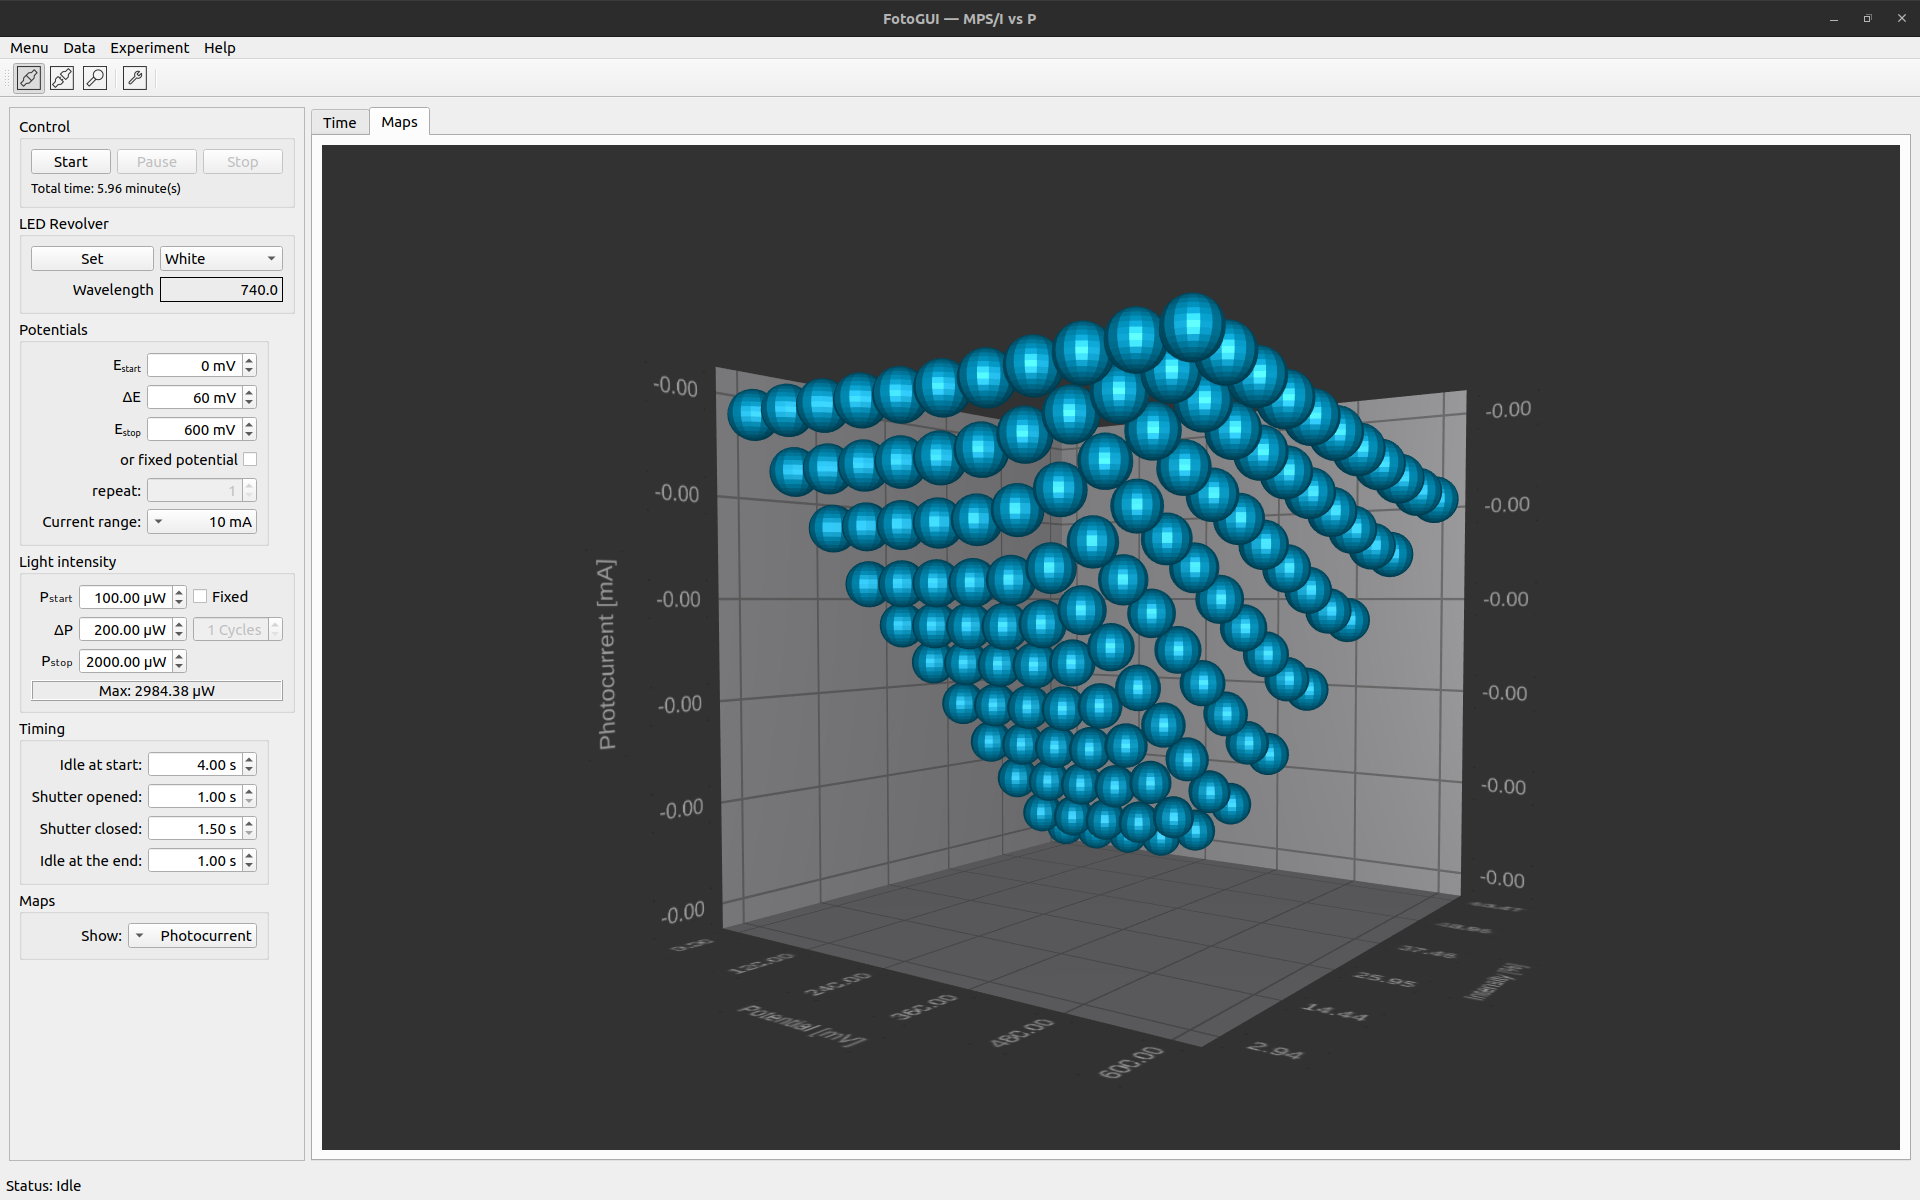Toggle the Fixed light intensity checkbox
The image size is (1920, 1200).
click(201, 597)
